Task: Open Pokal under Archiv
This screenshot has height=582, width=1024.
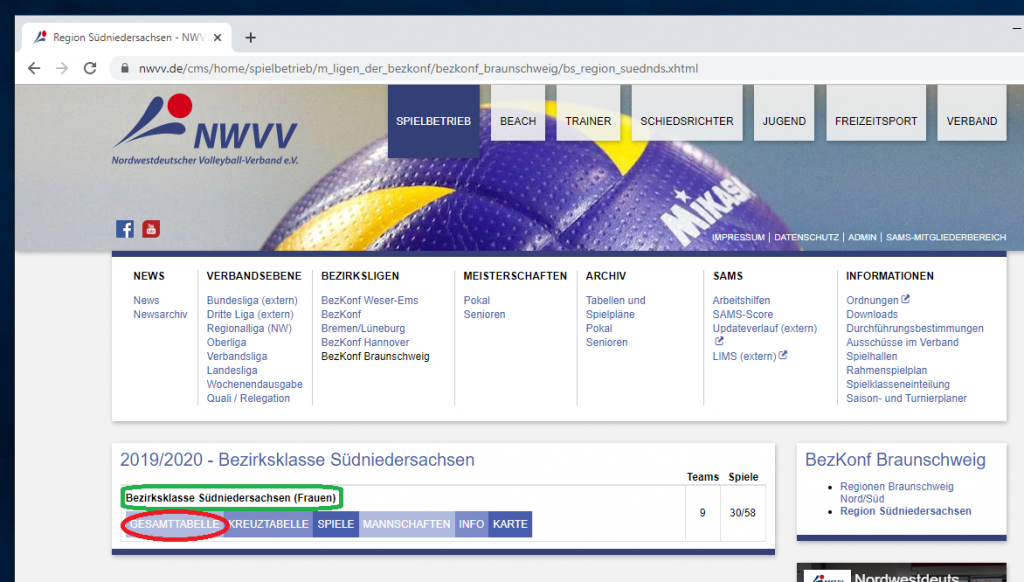Action: 599,329
